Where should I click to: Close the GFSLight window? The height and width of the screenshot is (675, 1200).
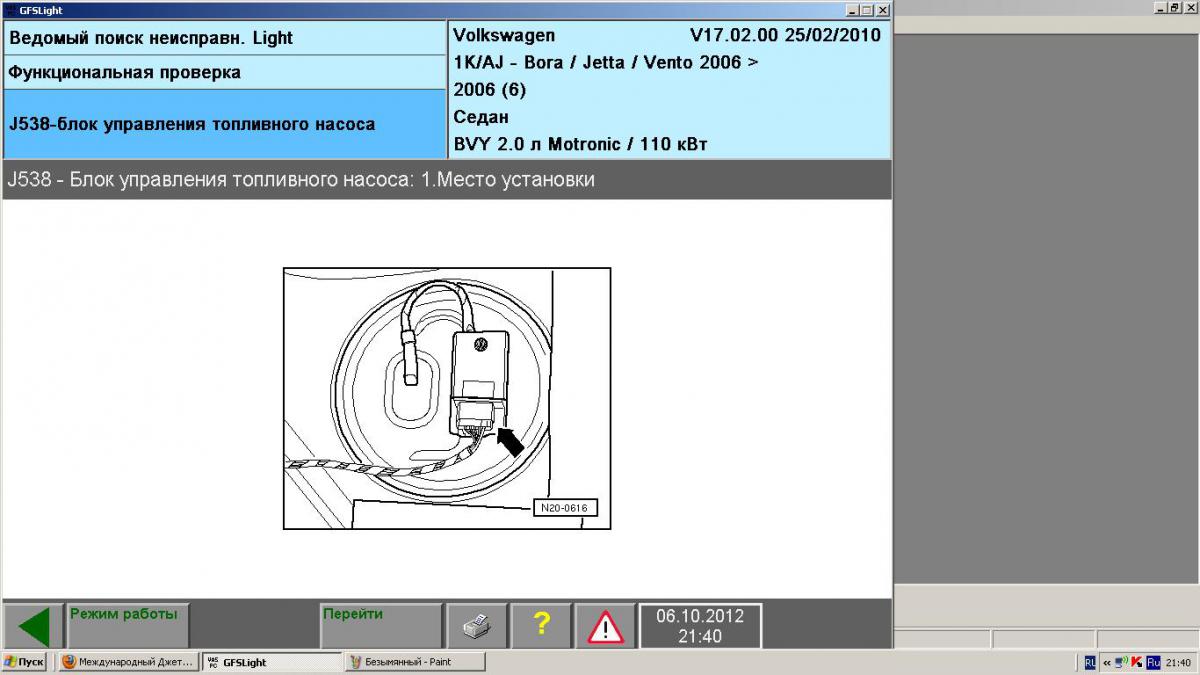[x=882, y=10]
